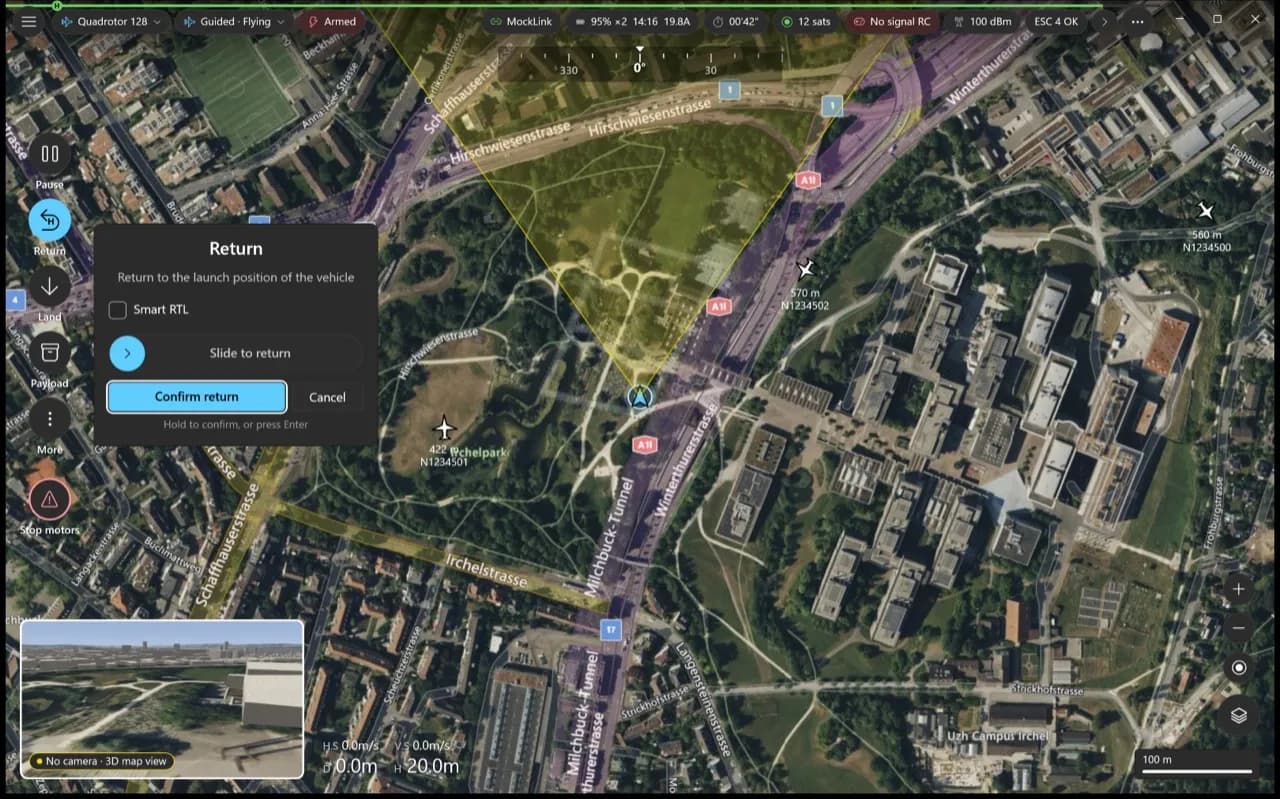Select aircraft N1234502 on the map
Image resolution: width=1280 pixels, height=799 pixels.
click(805, 268)
